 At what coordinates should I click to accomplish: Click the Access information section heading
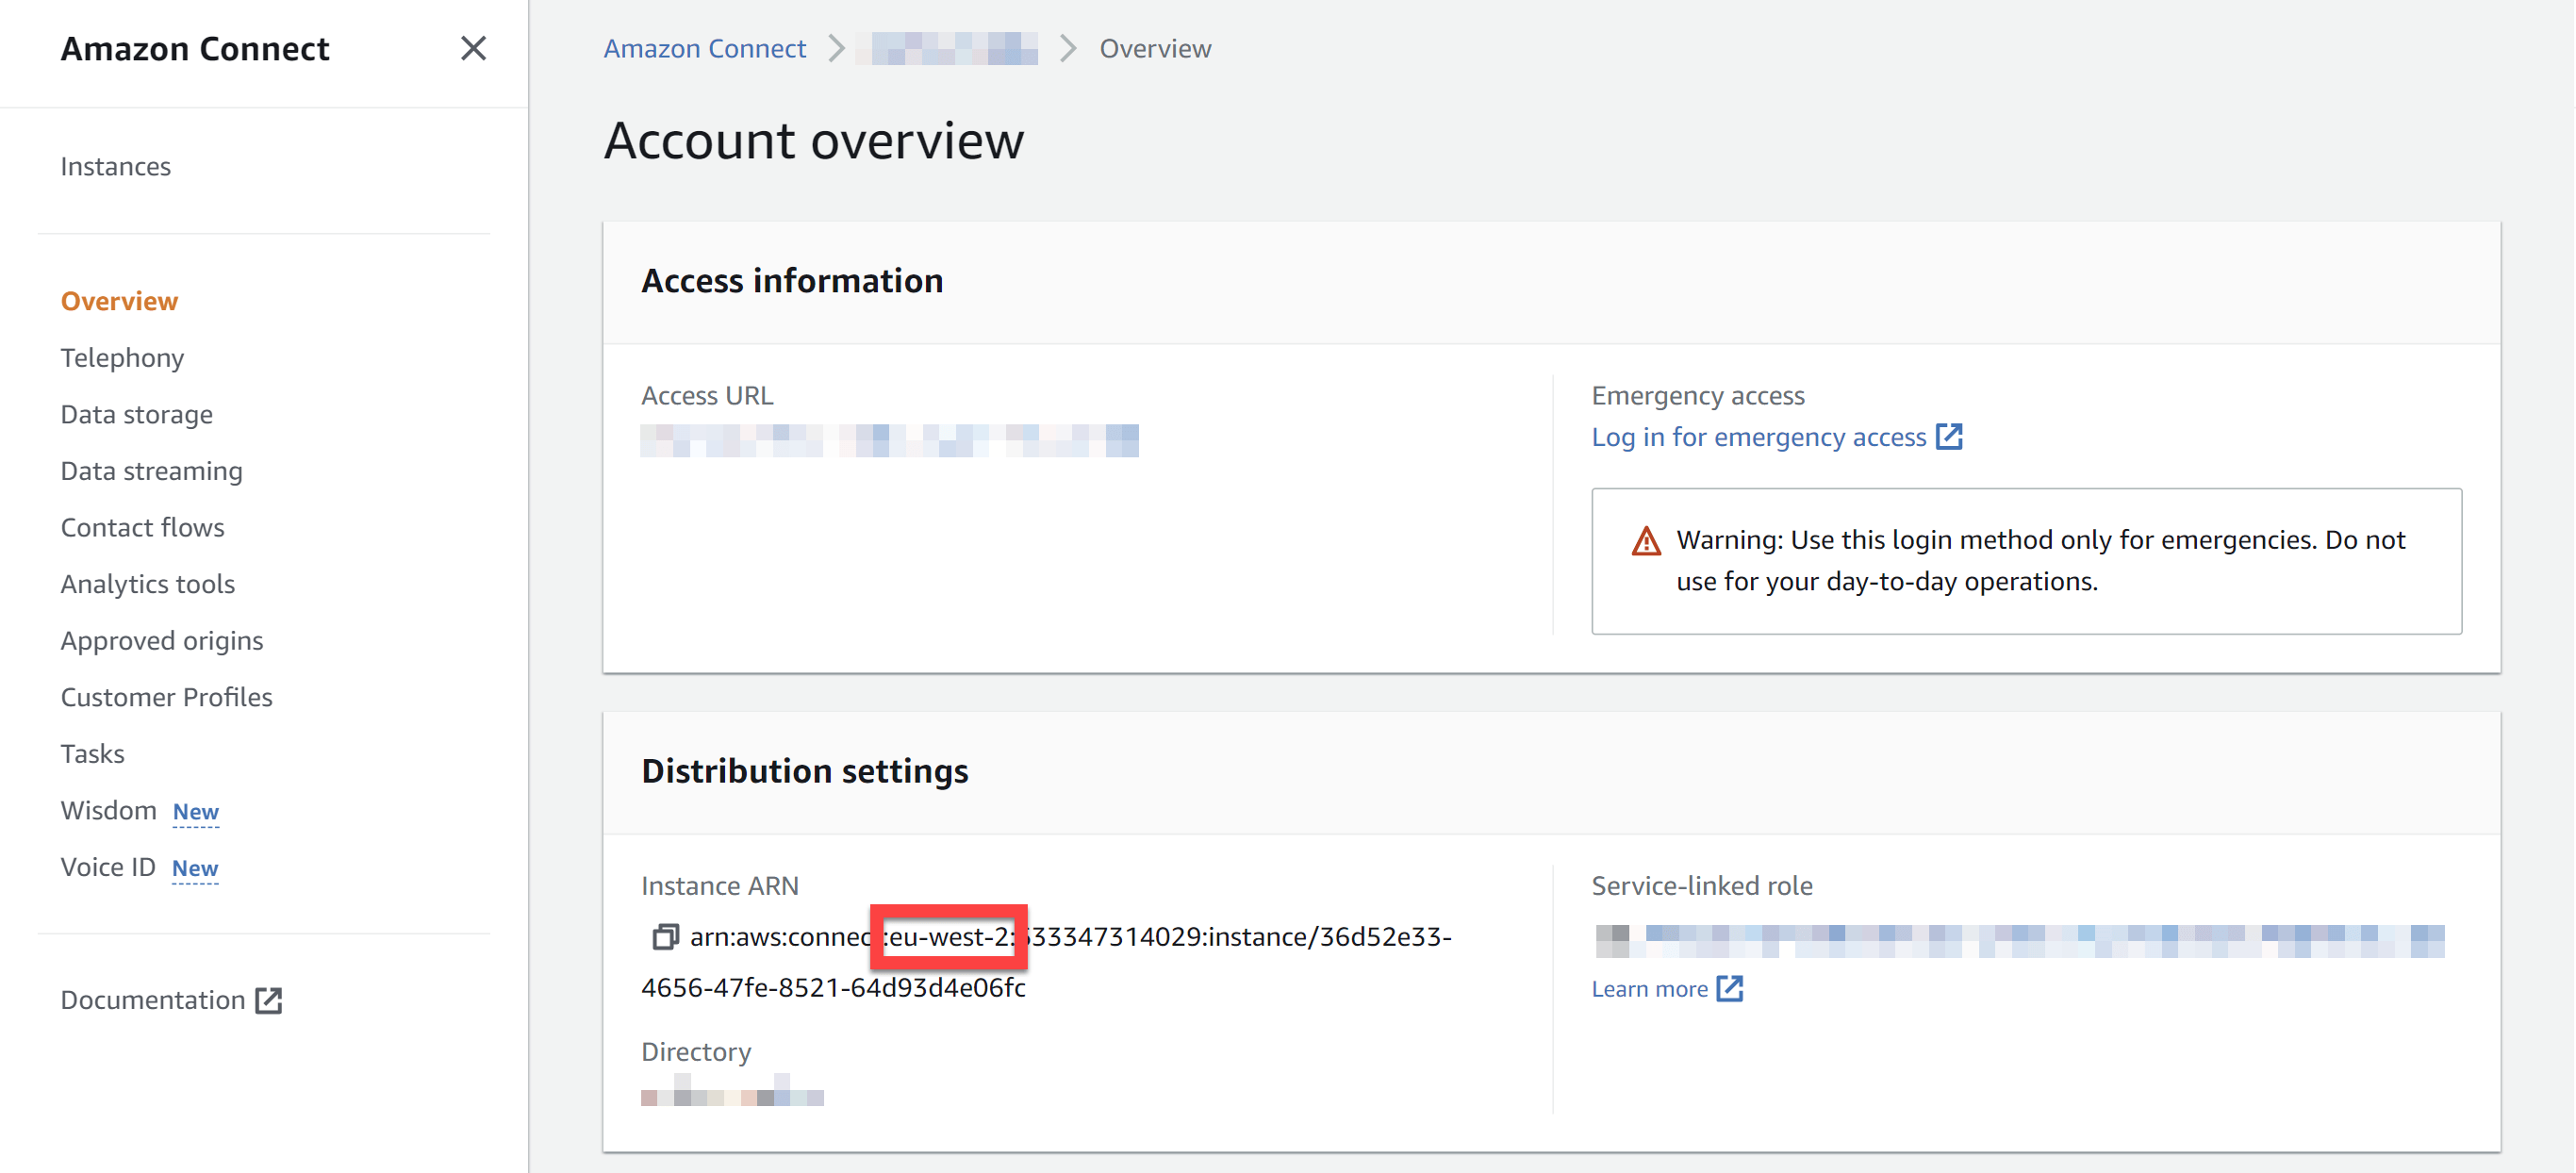(x=792, y=281)
